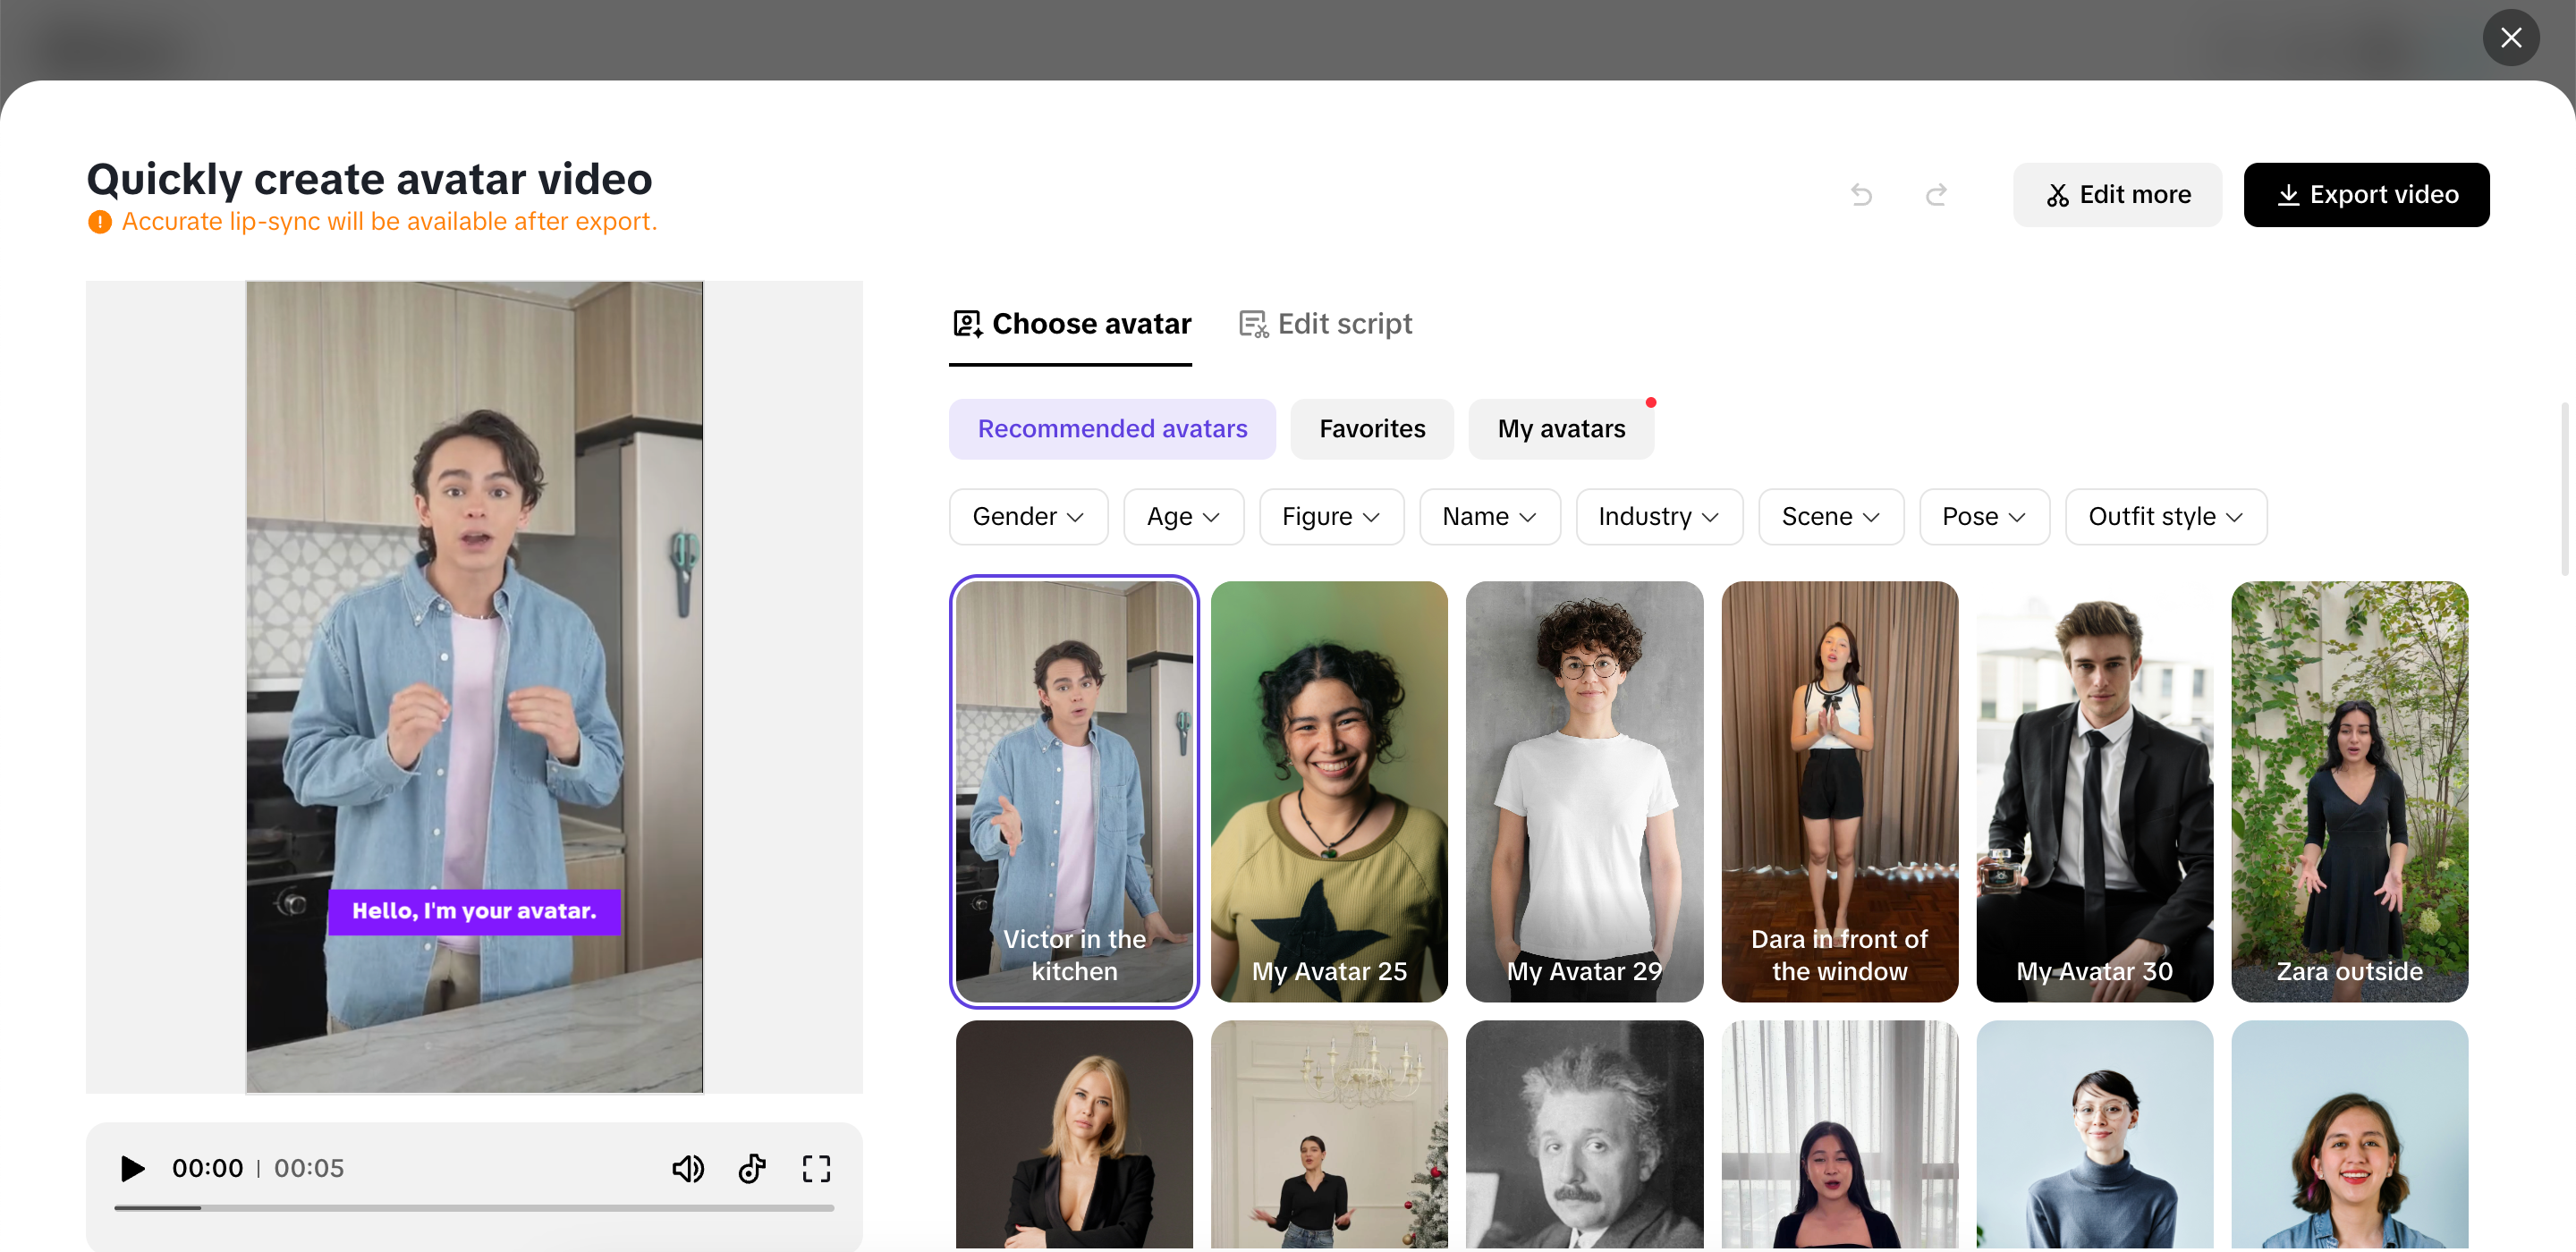Screen dimensions: 2576x1252
Task: Open the Industry filter dropdown
Action: click(1658, 517)
